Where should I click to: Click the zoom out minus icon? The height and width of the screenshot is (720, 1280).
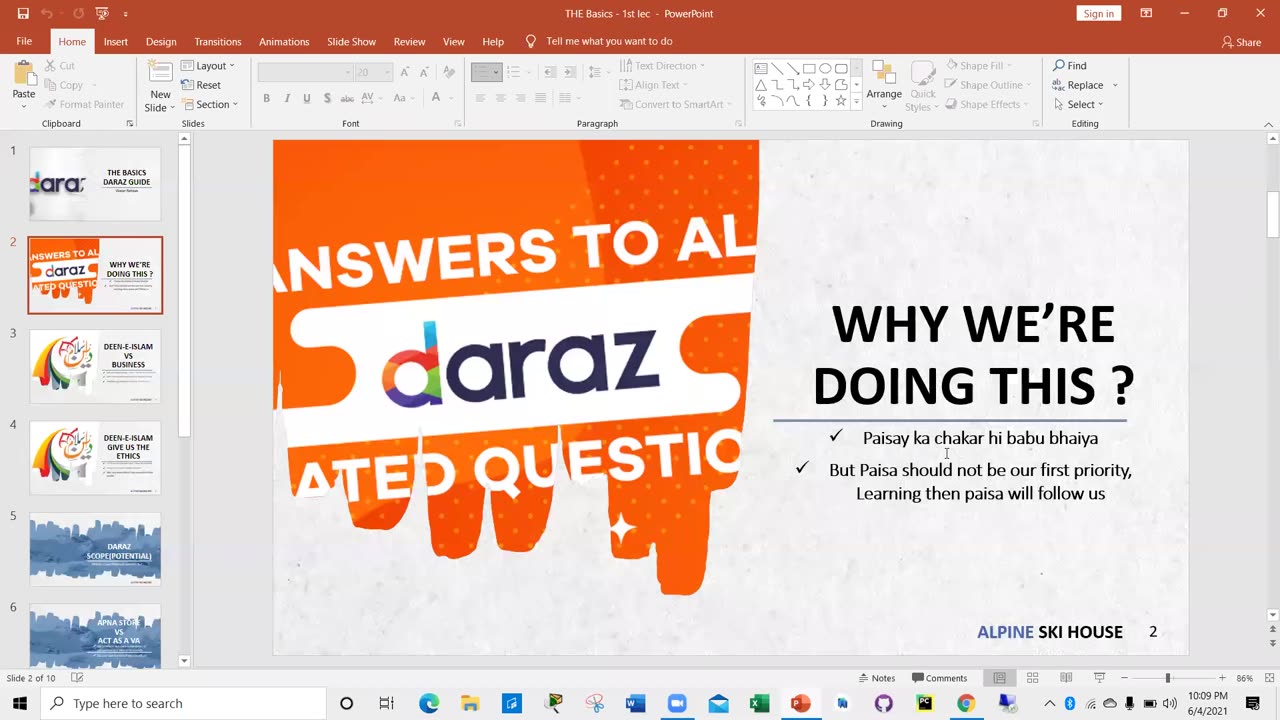pyautogui.click(x=1124, y=678)
